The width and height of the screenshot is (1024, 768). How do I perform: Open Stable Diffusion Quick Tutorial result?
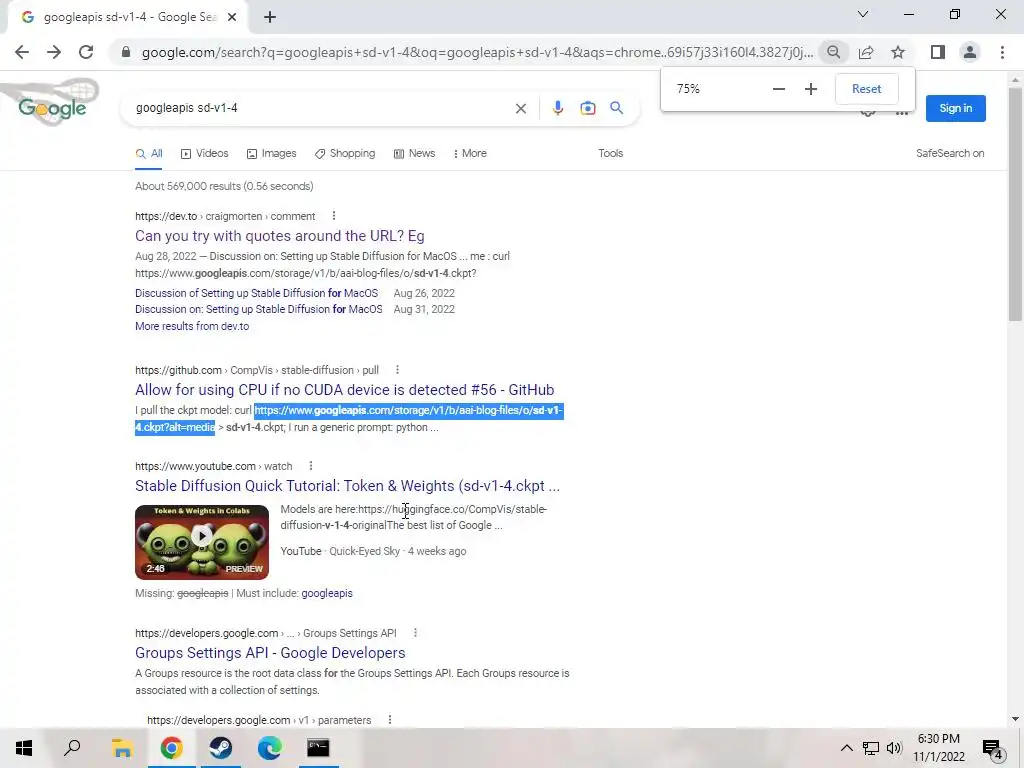(x=347, y=487)
